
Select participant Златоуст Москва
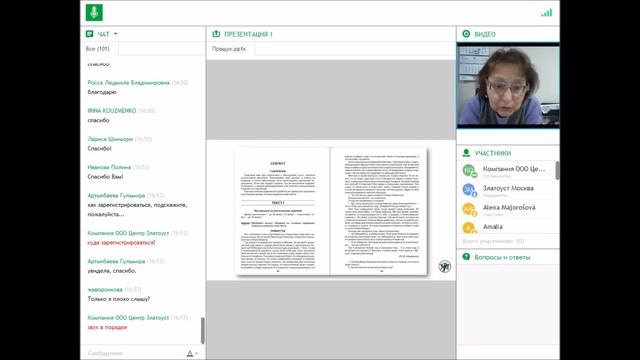click(507, 190)
